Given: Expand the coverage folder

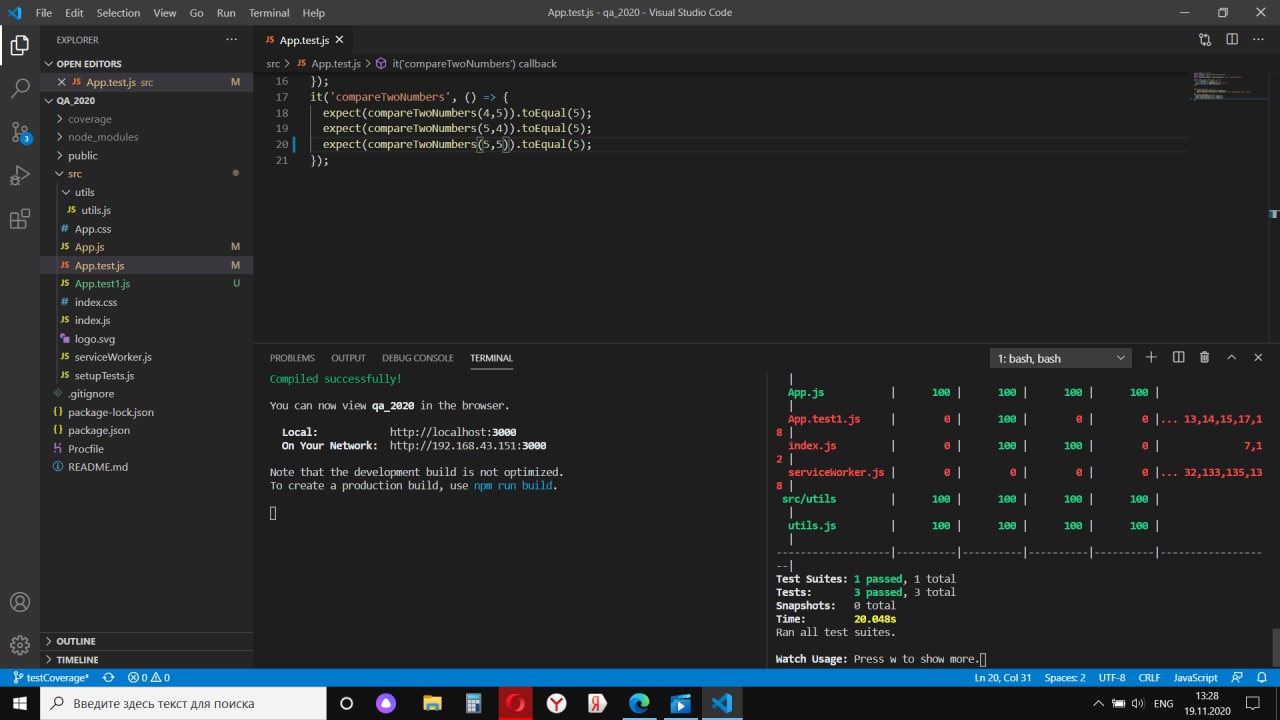Looking at the screenshot, I should click(x=147, y=119).
